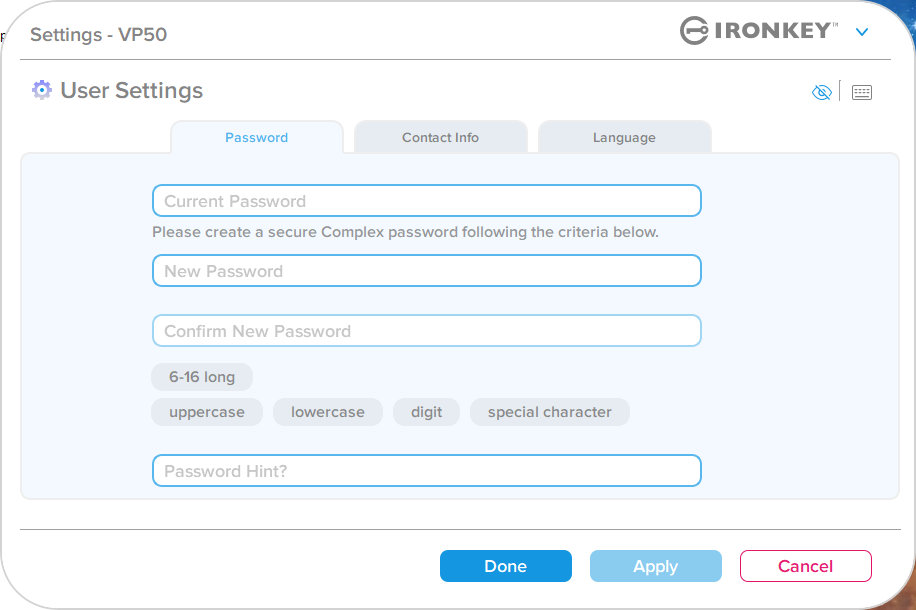Click the uppercase criteria badge
The image size is (916, 610).
point(207,412)
